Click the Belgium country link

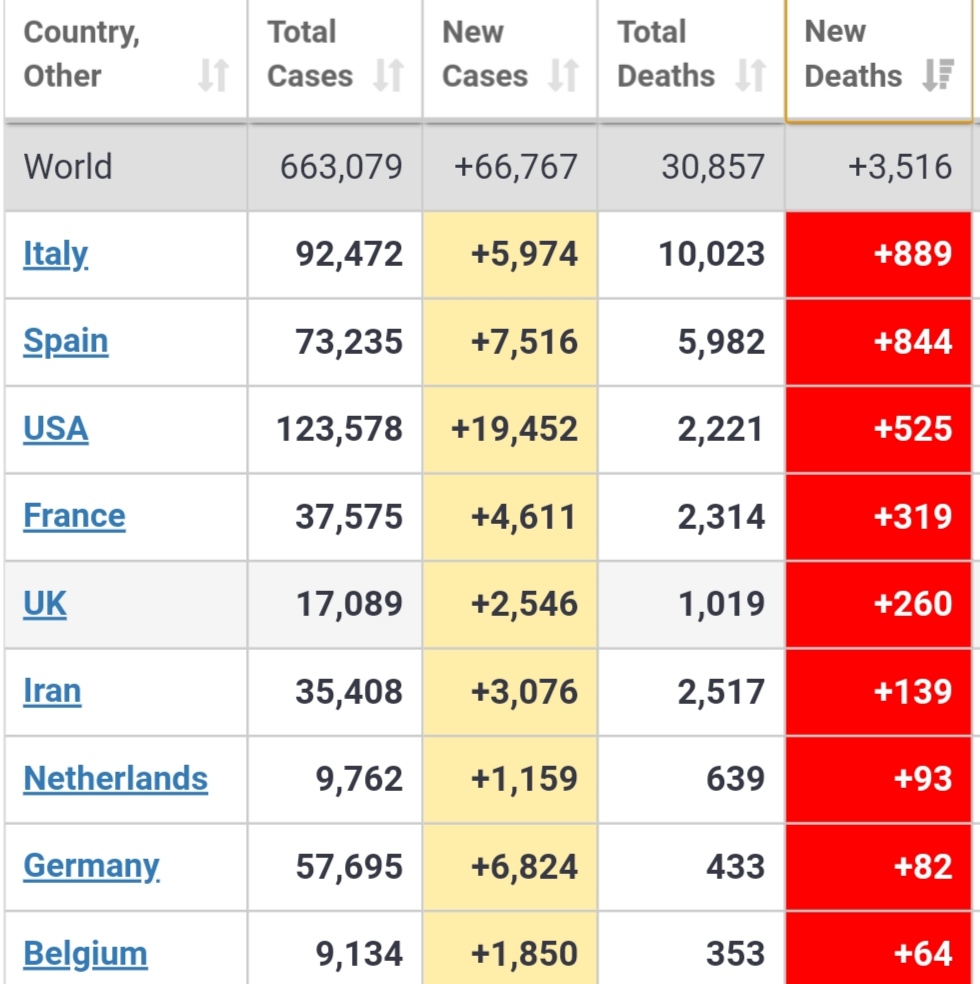pos(85,954)
